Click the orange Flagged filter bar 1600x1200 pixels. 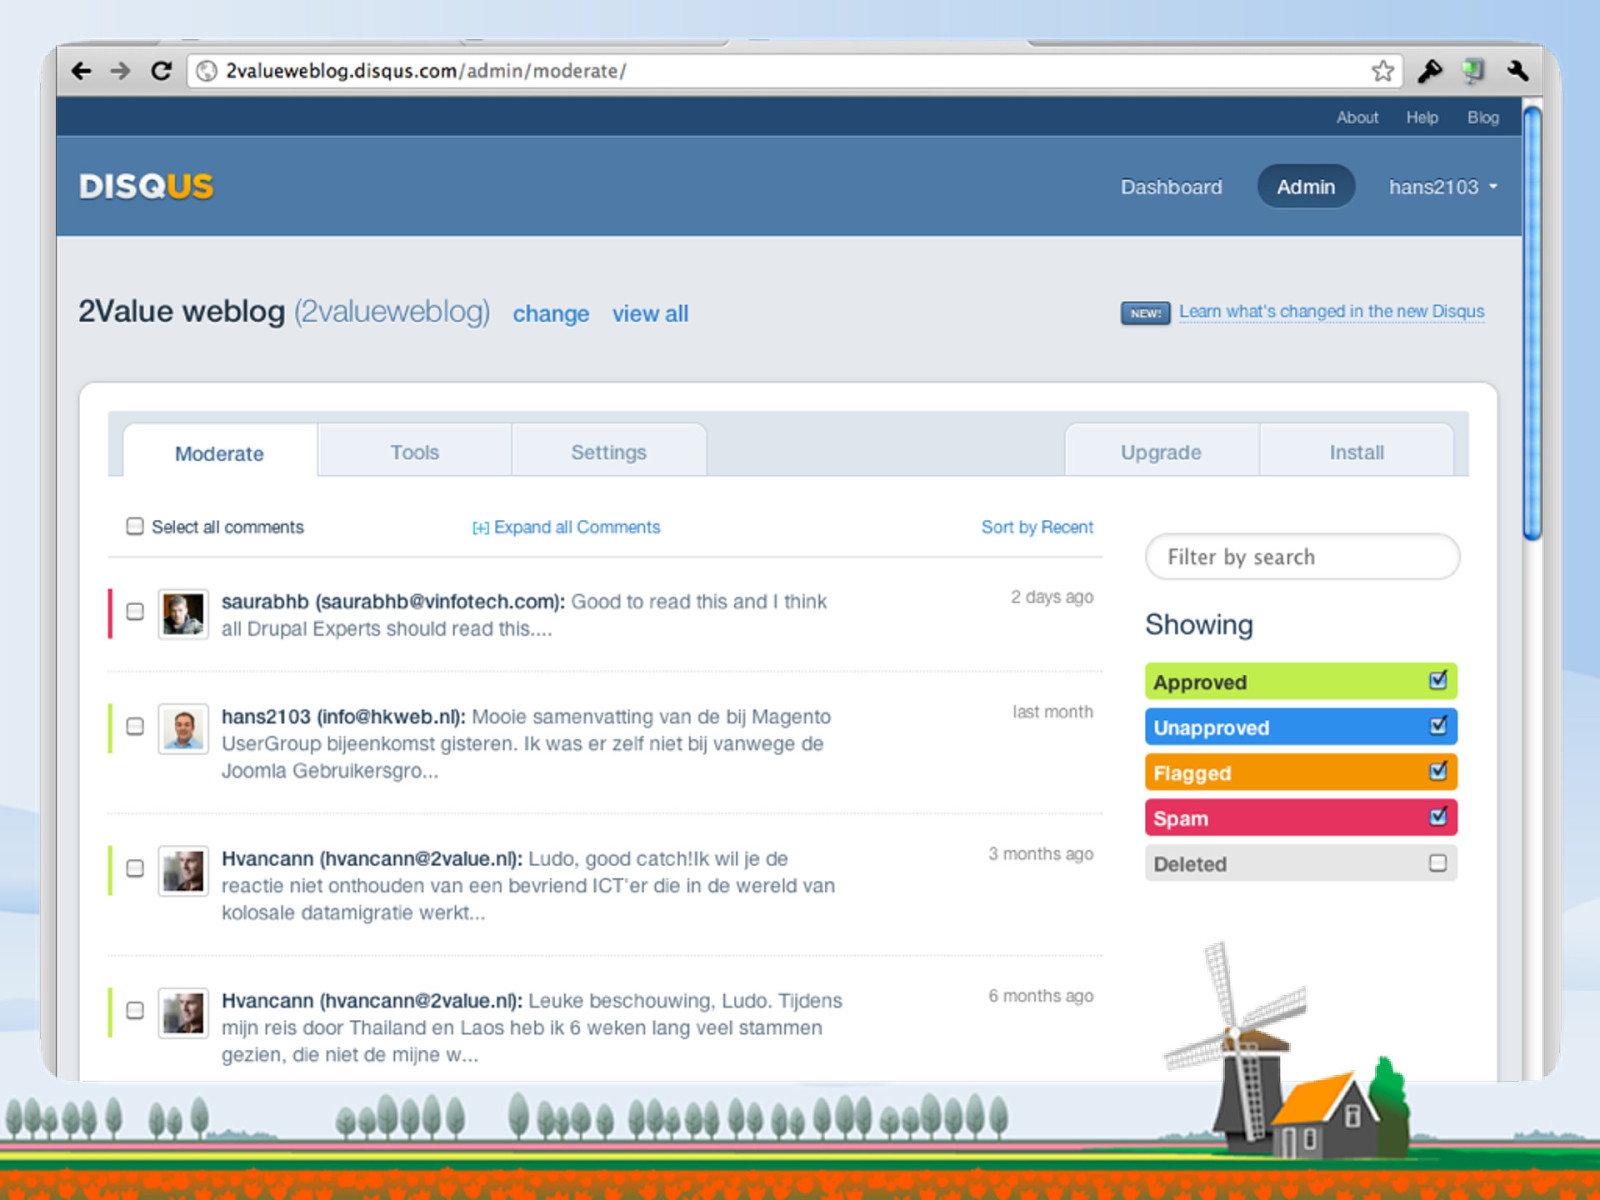[x=1301, y=772]
